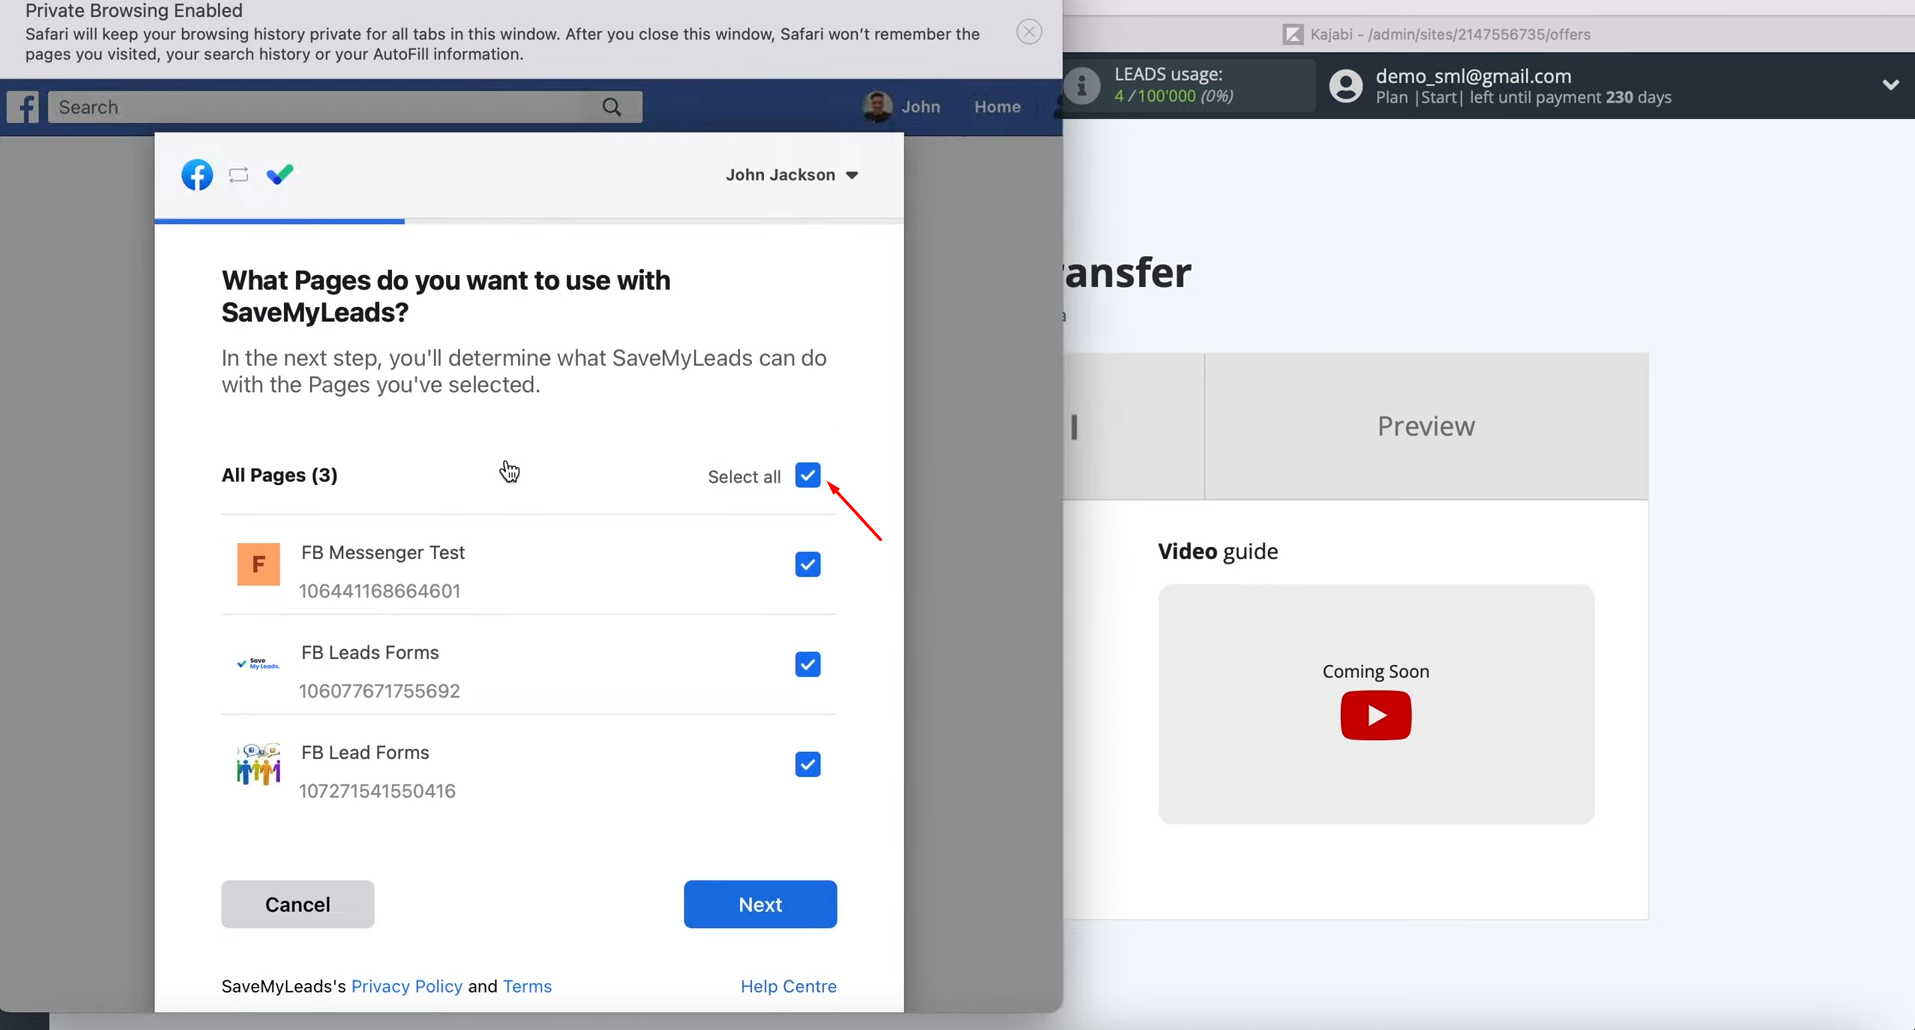Click the Facebook logo in the blue bar
The height and width of the screenshot is (1030, 1915).
(x=23, y=107)
